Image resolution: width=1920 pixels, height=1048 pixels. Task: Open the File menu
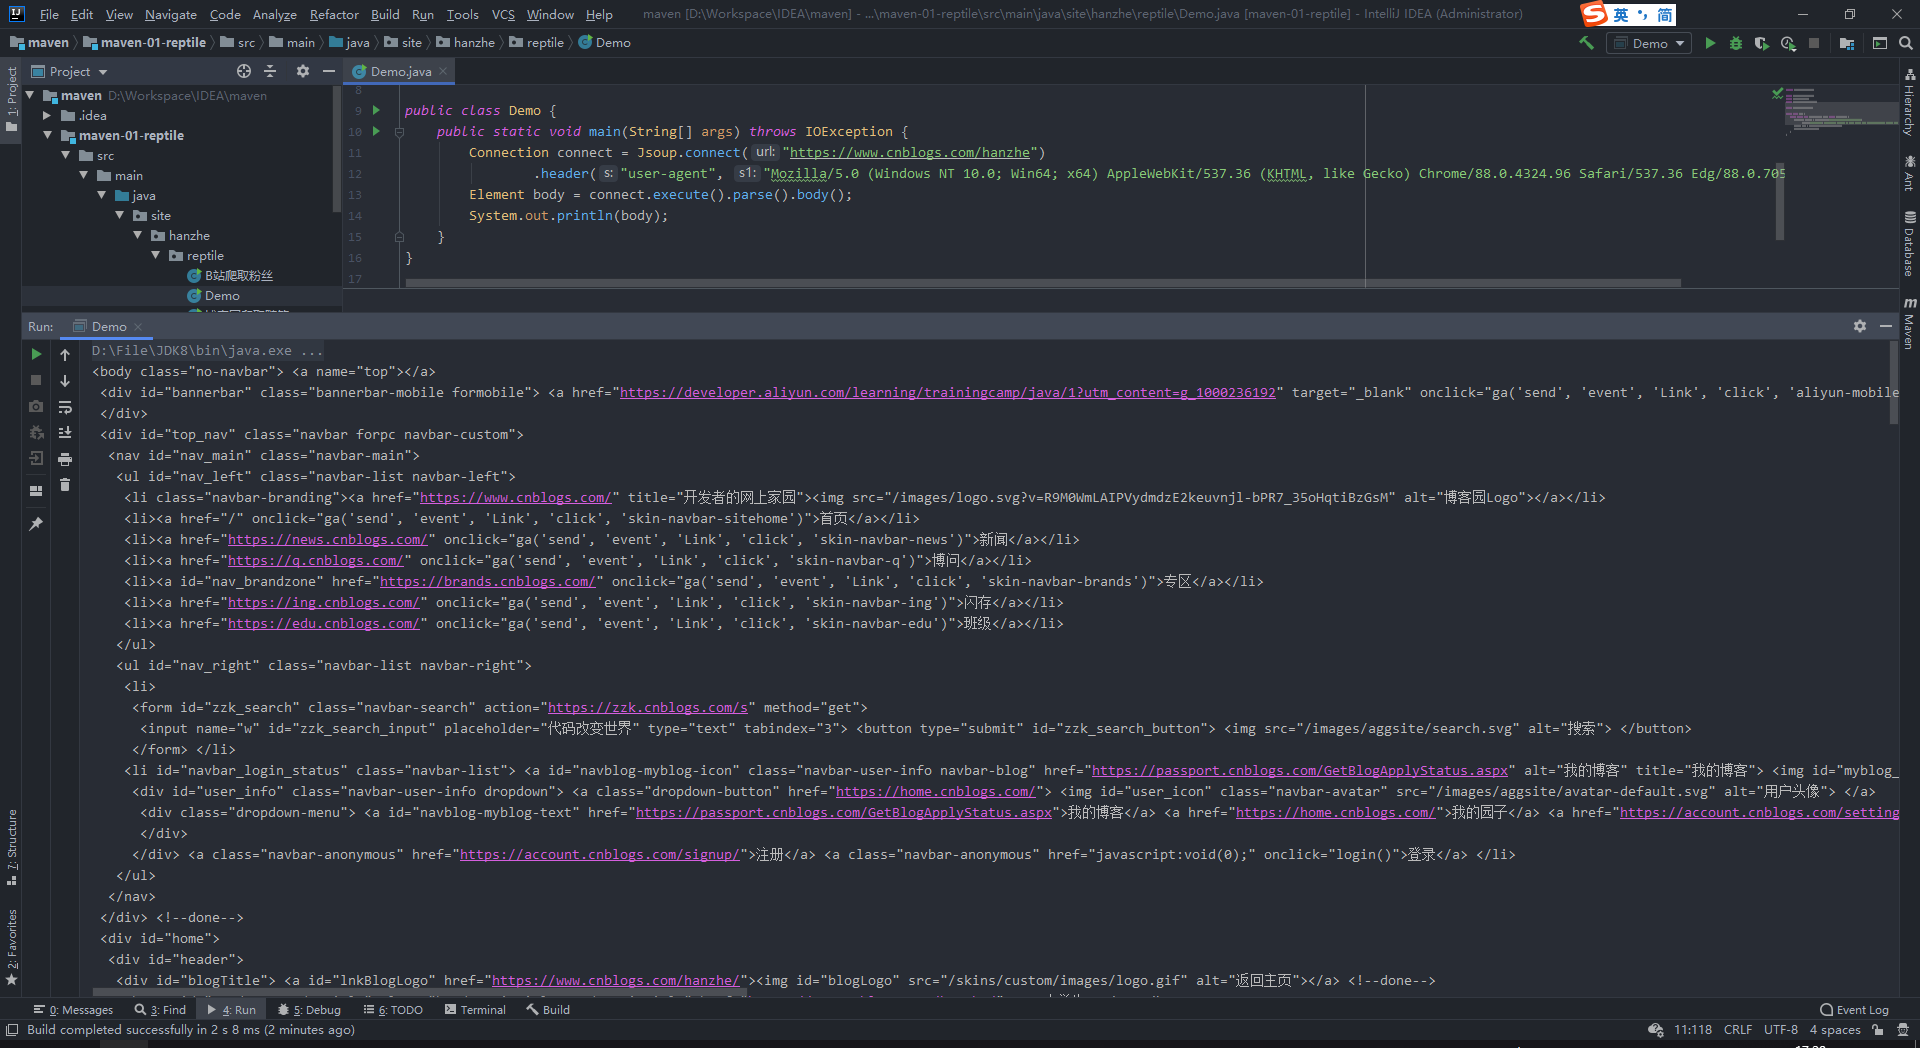click(x=49, y=15)
